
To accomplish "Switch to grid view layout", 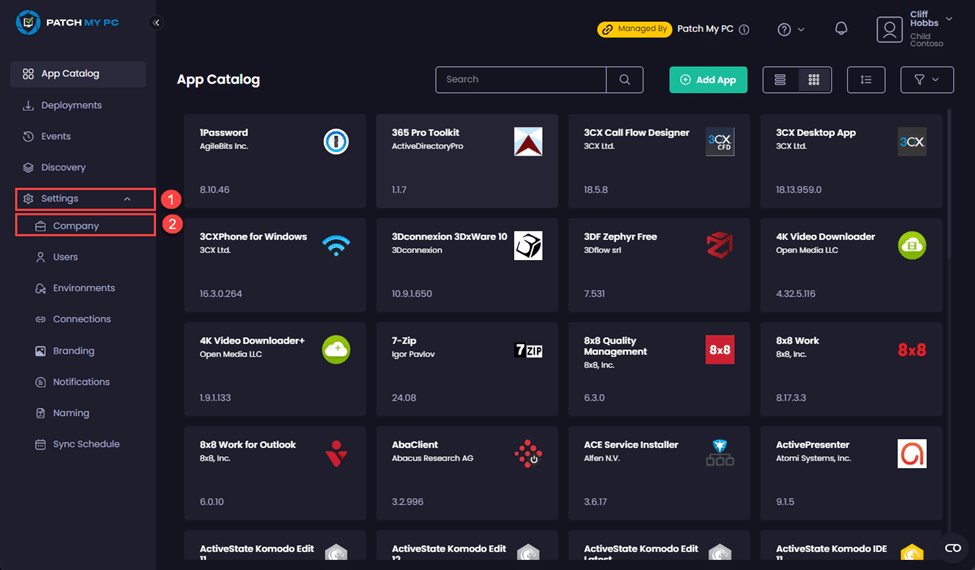I will [x=814, y=80].
